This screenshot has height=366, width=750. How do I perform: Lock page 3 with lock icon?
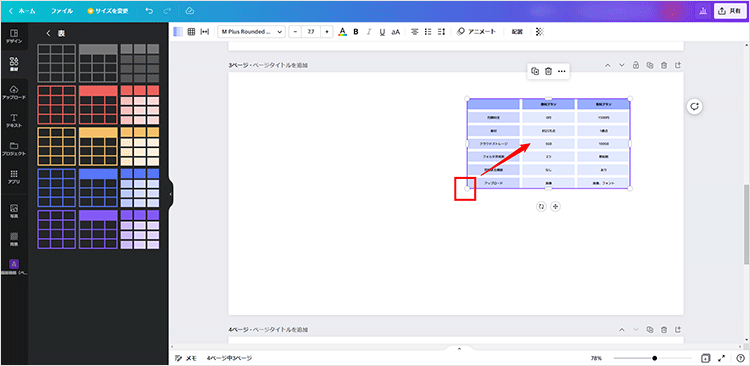pos(636,65)
